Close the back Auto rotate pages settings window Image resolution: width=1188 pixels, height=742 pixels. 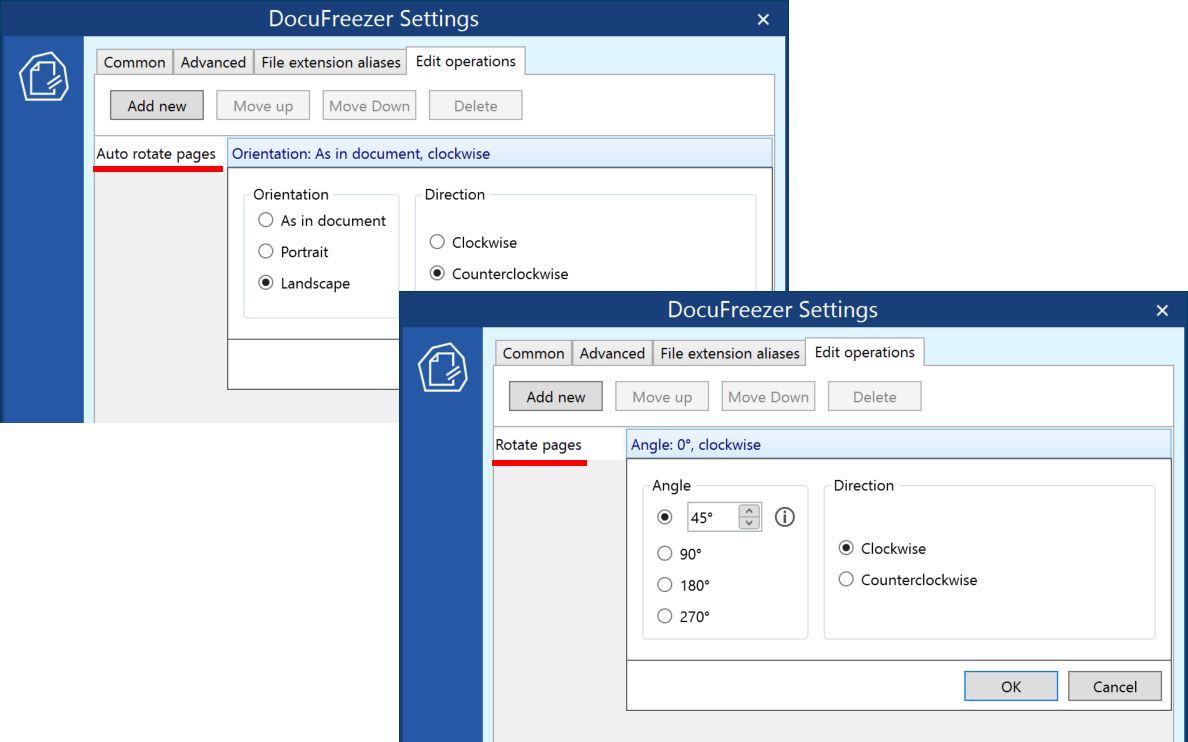763,19
